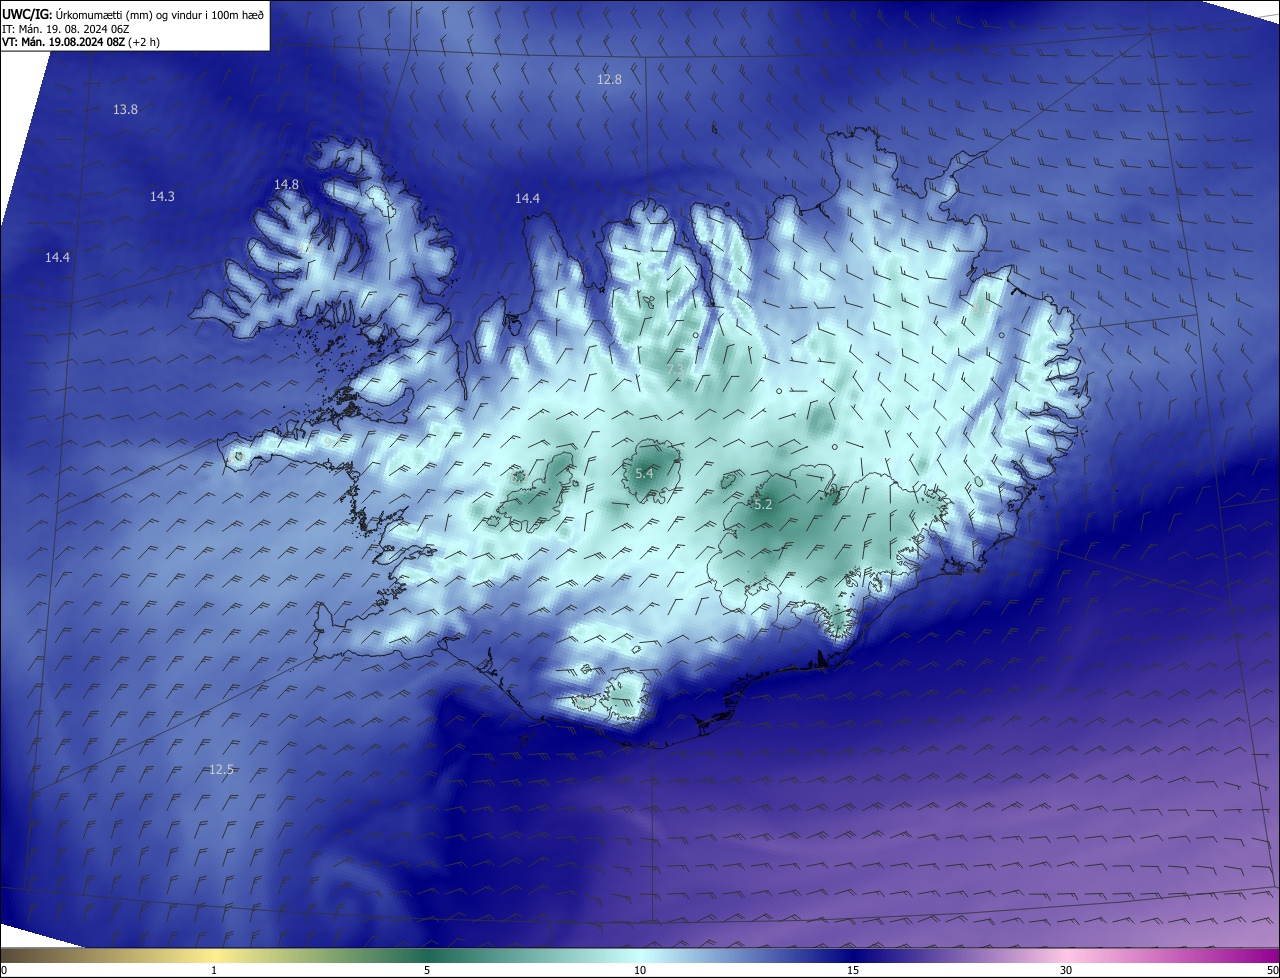Image resolution: width=1280 pixels, height=978 pixels.
Task: Click the title 'UWC/IG: Úrkomumætti (mm) og vindur'
Action: pos(133,14)
